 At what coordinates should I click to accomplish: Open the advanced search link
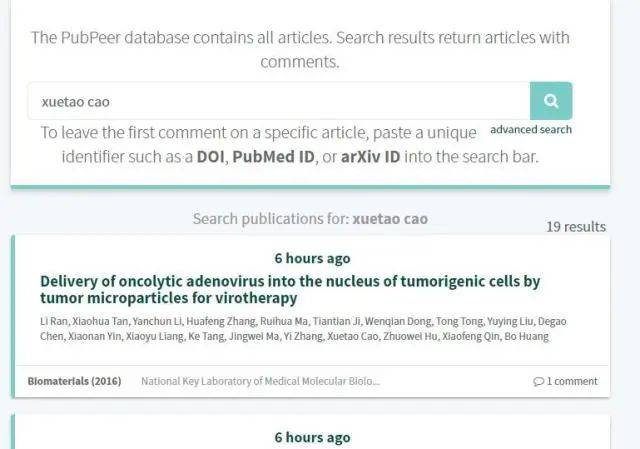(531, 130)
